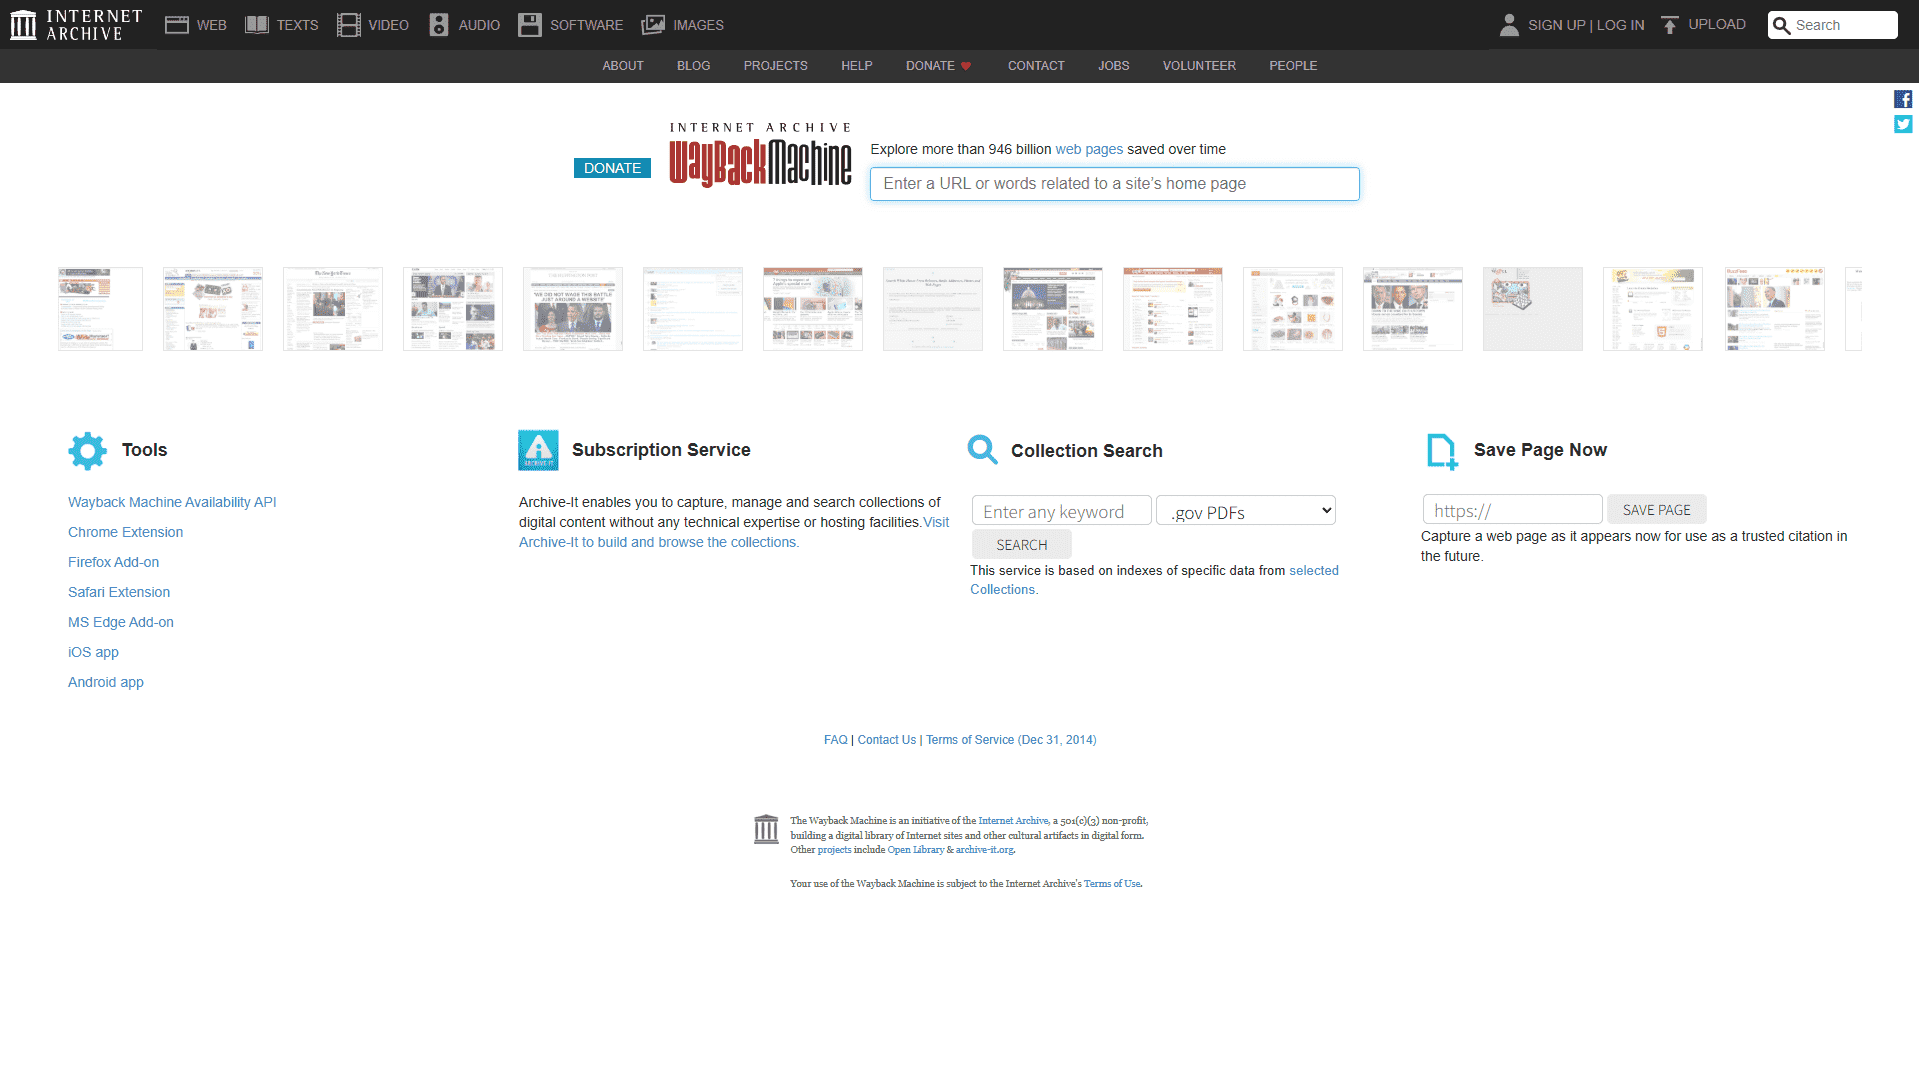Click the Terms of Use footer link
This screenshot has width=1919, height=1079.
click(x=1112, y=884)
